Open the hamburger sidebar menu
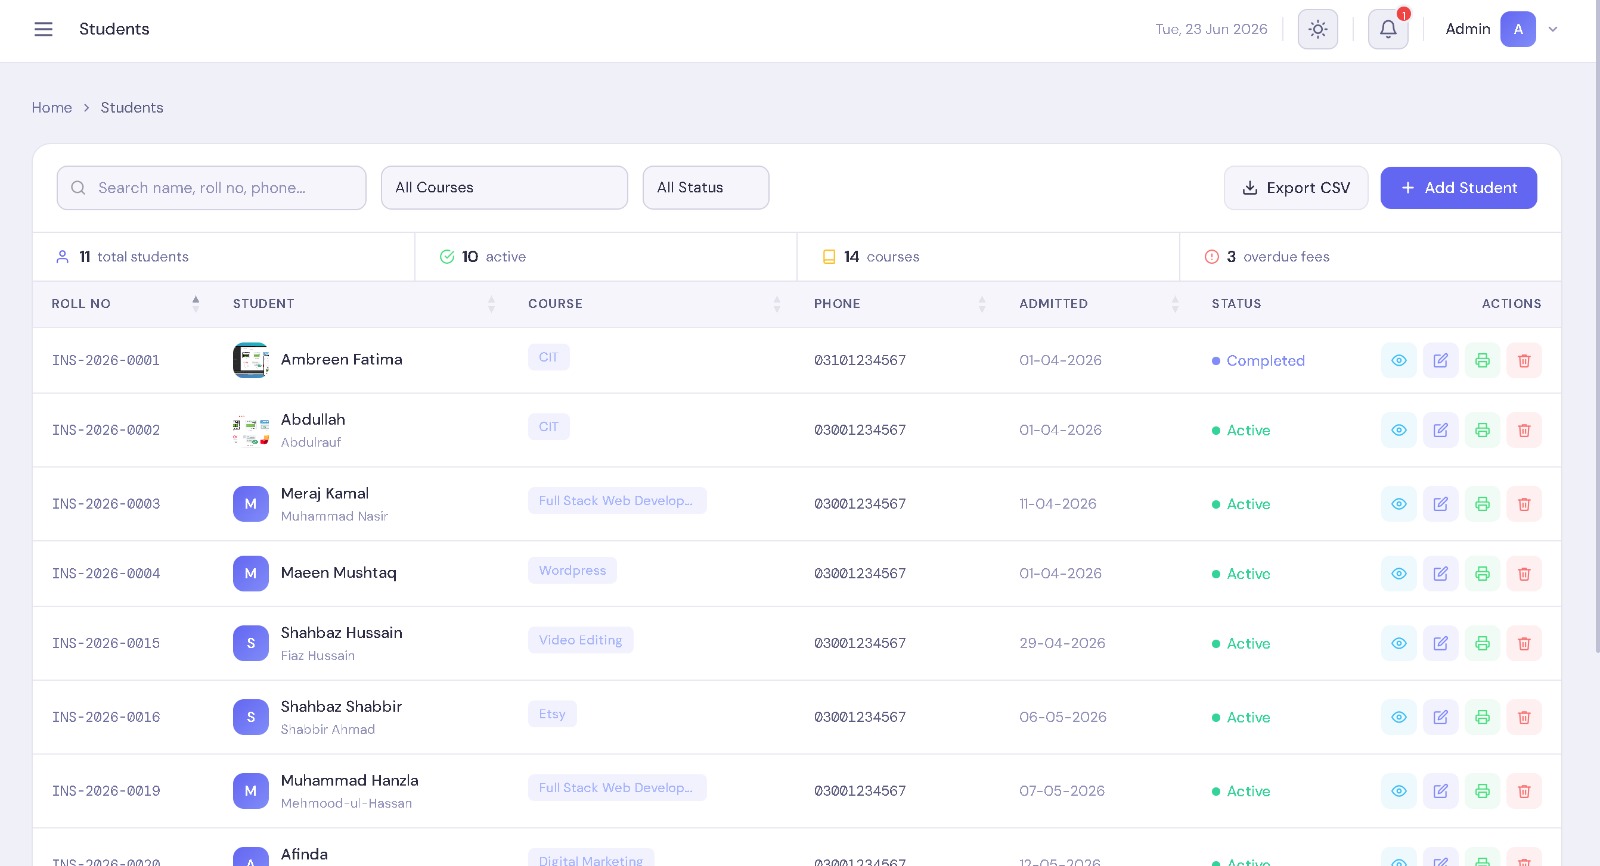This screenshot has width=1600, height=866. point(43,29)
